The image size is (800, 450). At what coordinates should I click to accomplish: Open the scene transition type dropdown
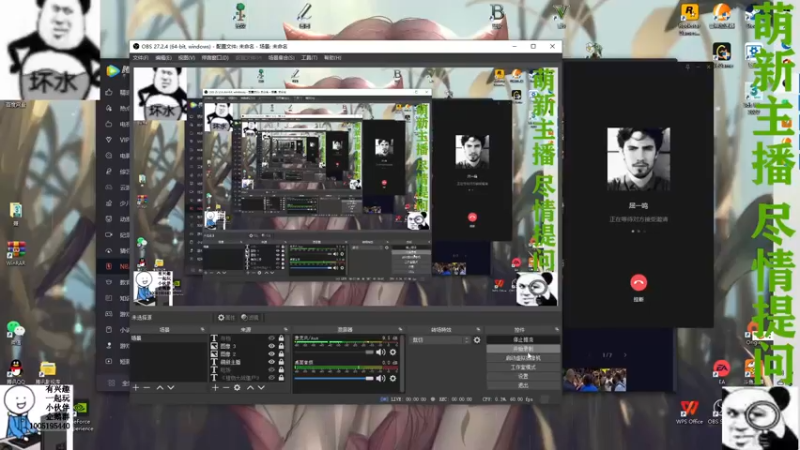tap(440, 340)
